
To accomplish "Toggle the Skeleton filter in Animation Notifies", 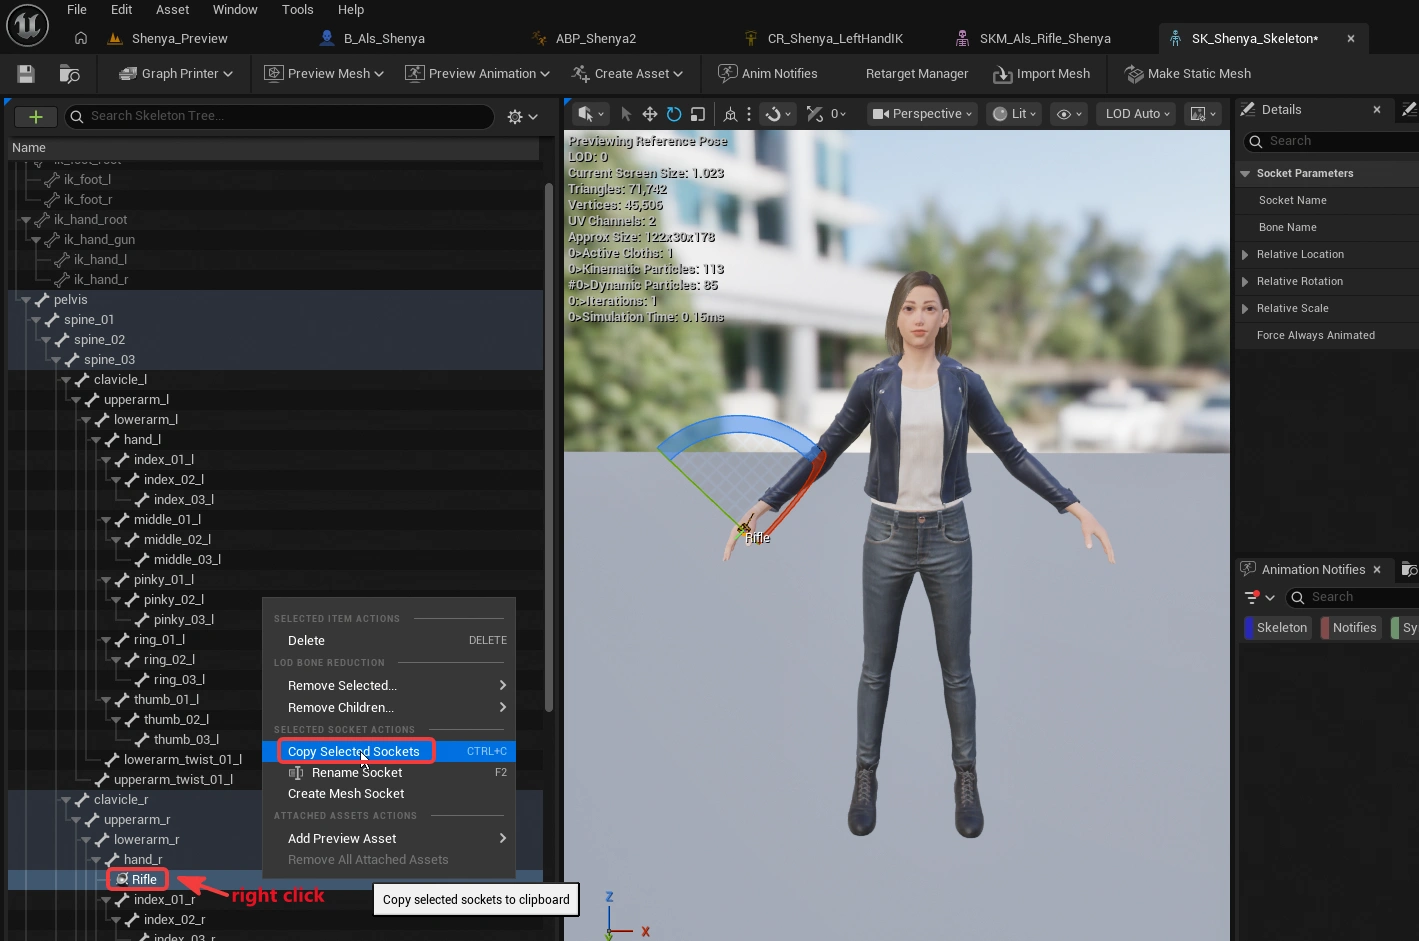I will click(1277, 628).
